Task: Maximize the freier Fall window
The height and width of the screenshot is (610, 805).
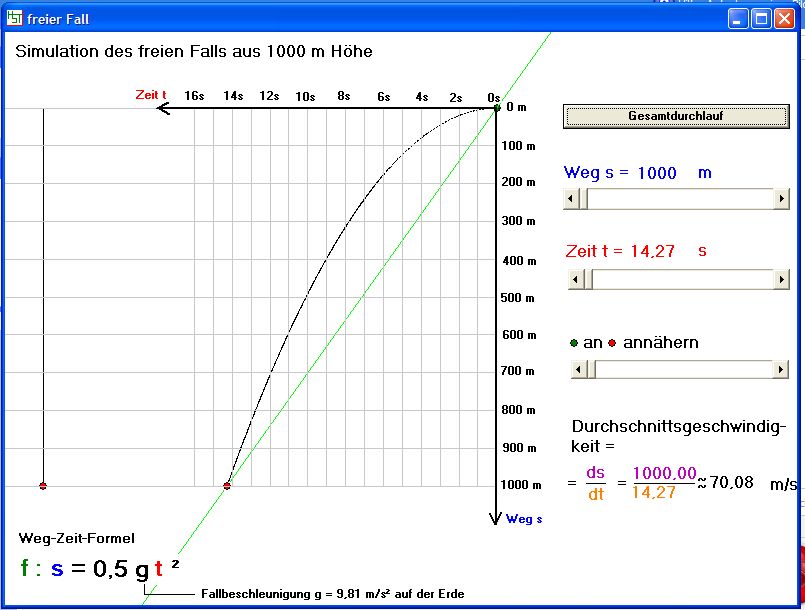Action: pos(761,19)
